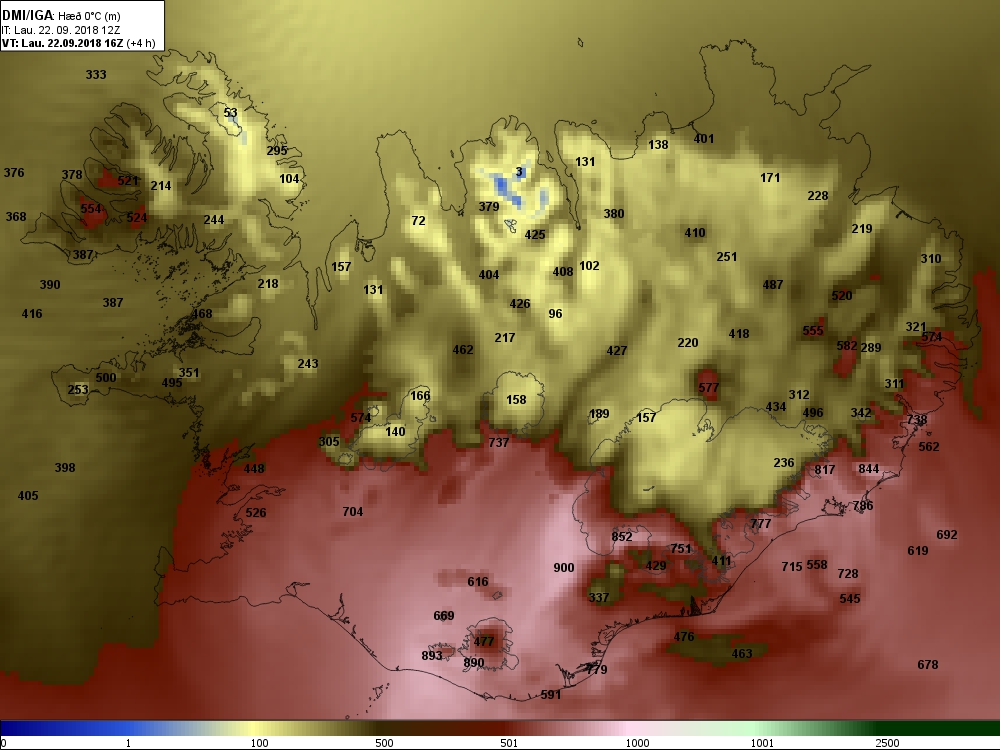Click the map value '416'
This screenshot has height=750, width=1000.
point(31,314)
